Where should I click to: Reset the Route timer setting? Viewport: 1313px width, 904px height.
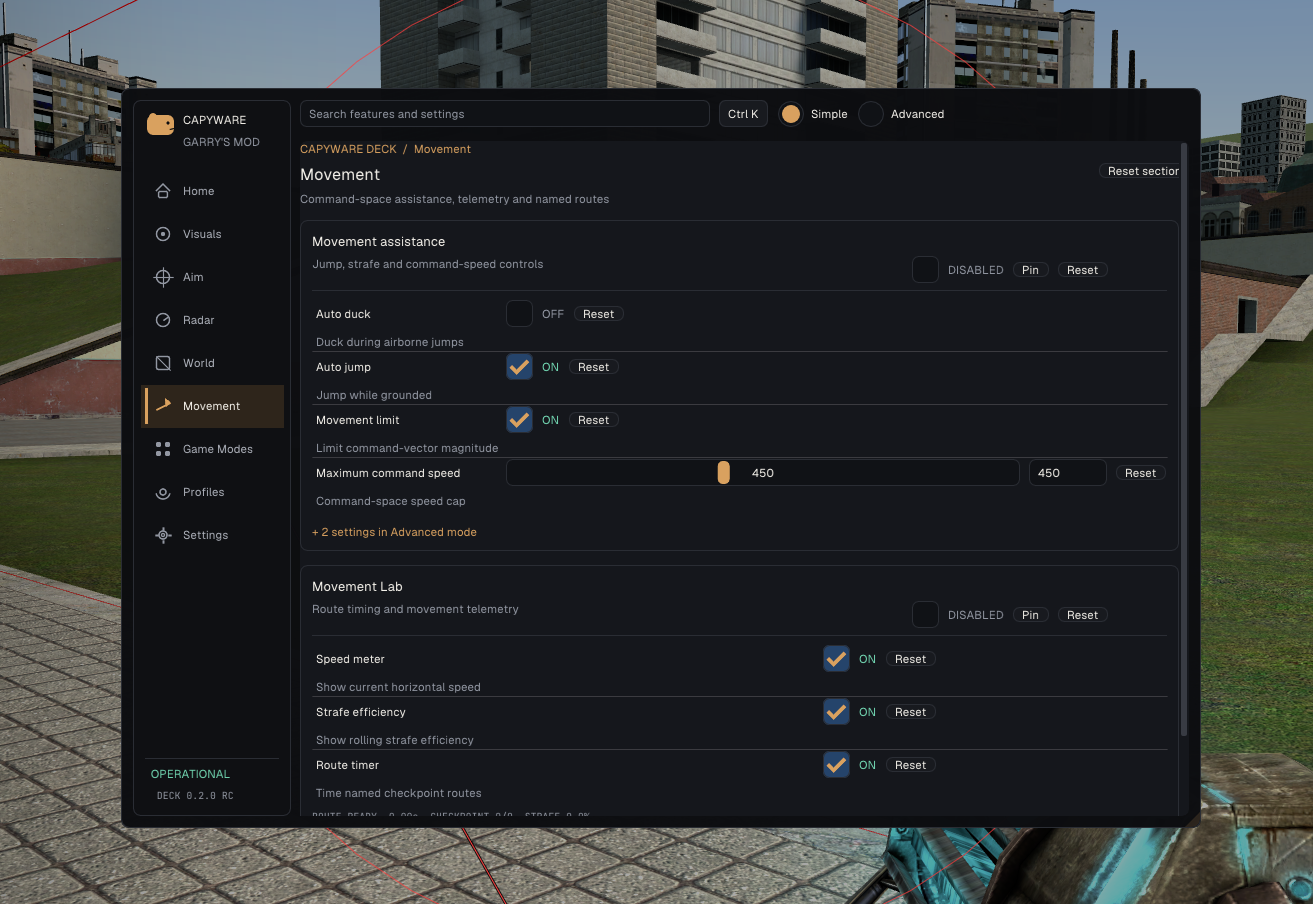(910, 765)
